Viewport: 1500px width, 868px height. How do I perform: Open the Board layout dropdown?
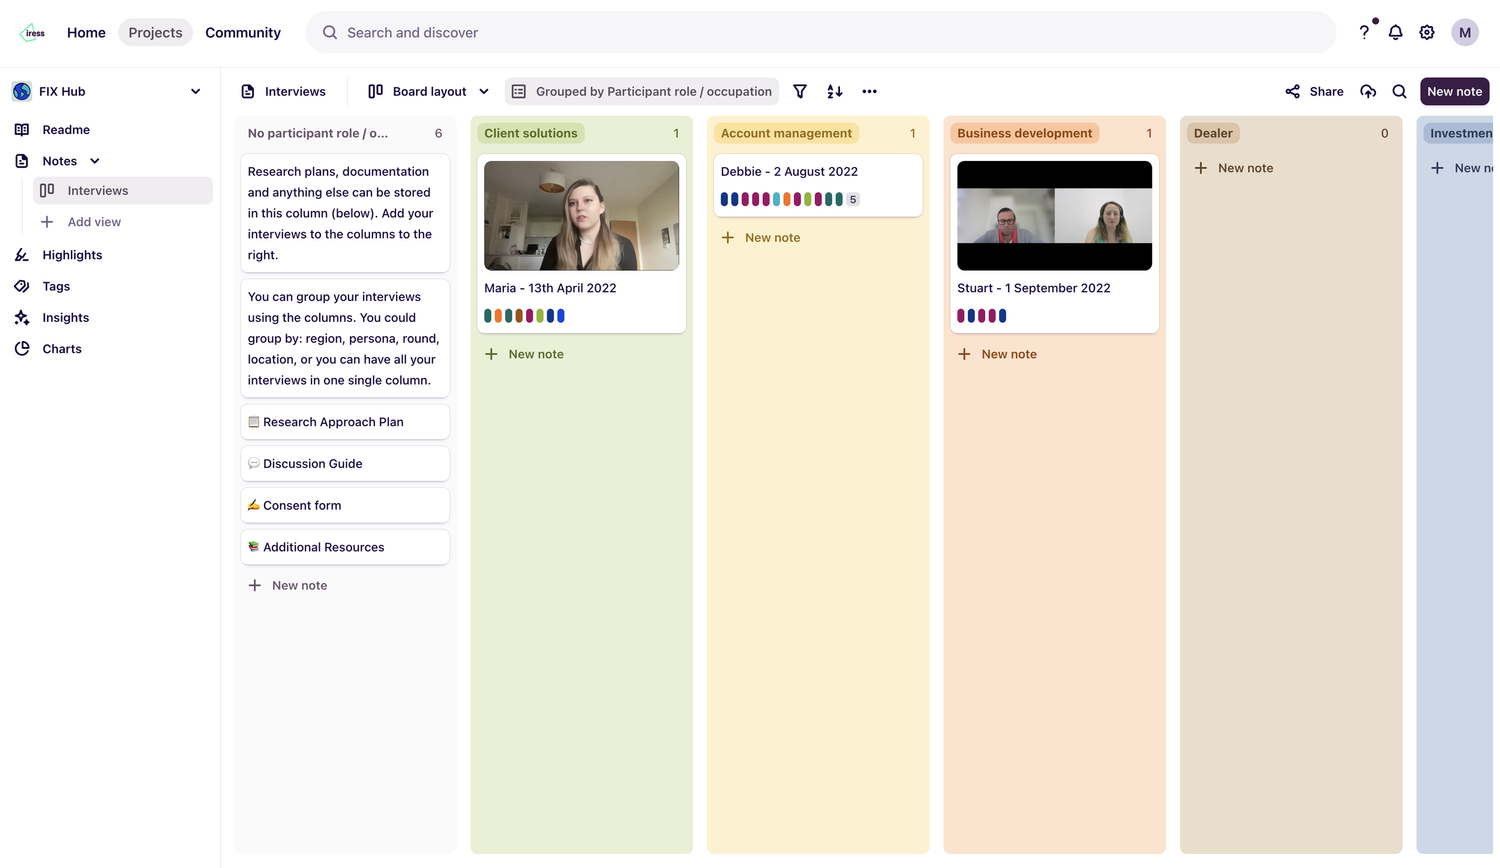(429, 91)
